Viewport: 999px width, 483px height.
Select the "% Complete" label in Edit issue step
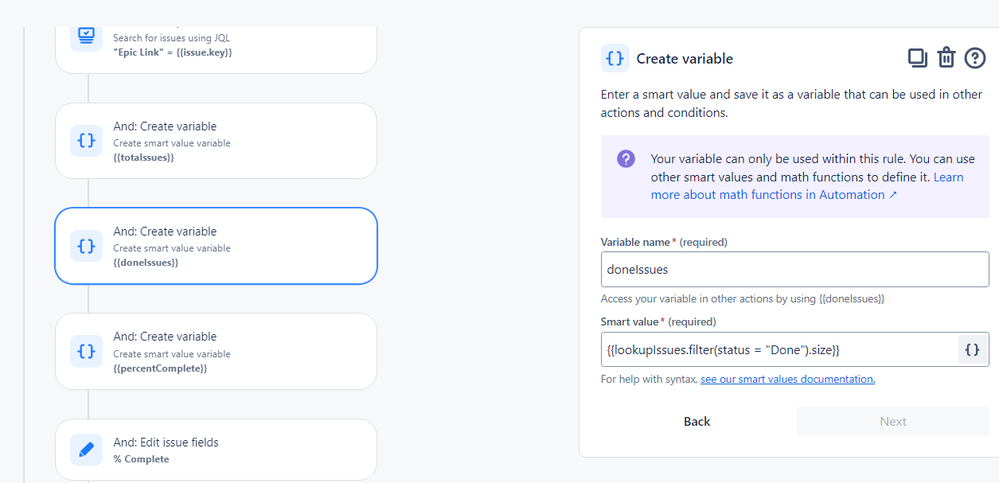coord(141,459)
